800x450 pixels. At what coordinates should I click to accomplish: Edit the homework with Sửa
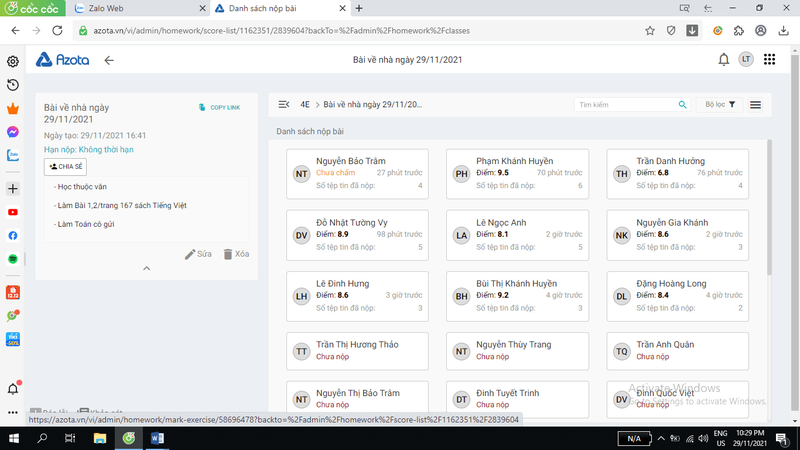198,254
